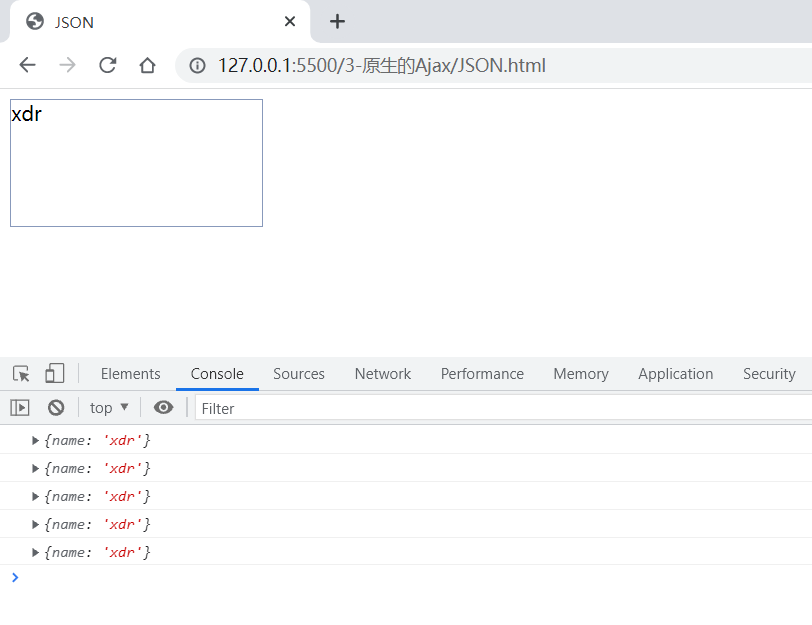
Task: Open the Sources panel
Action: coord(299,374)
